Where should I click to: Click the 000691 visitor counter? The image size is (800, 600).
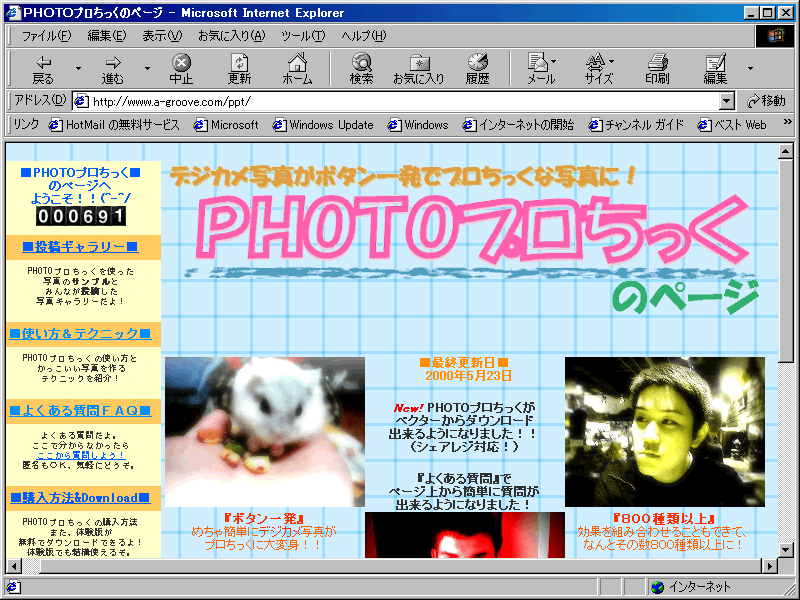81,216
